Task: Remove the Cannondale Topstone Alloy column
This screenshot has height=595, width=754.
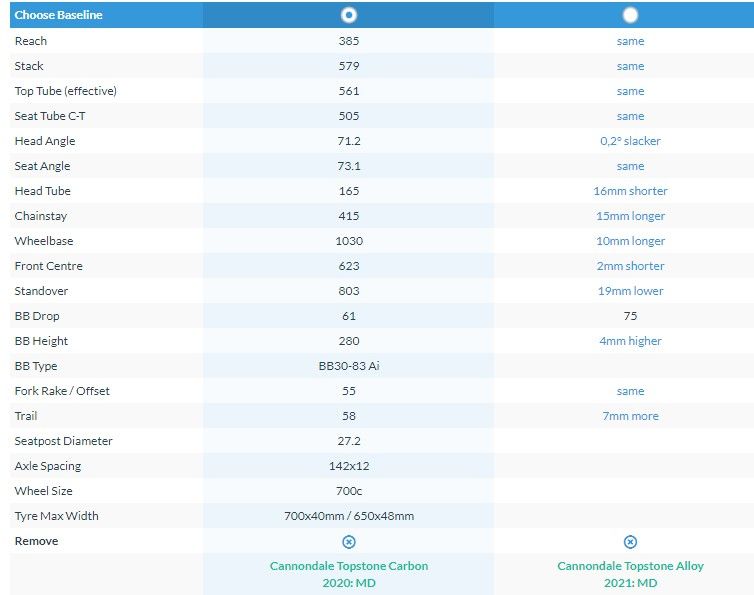Action: (630, 541)
